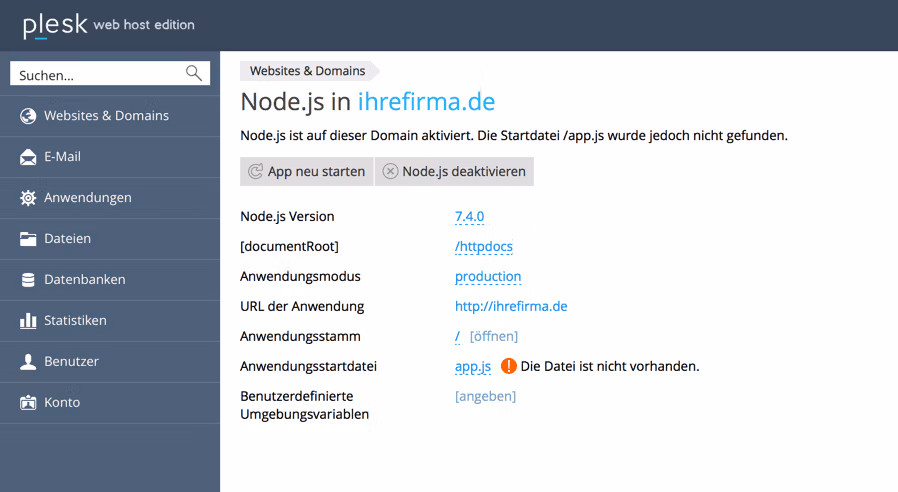This screenshot has height=492, width=898.
Task: Open Websites & Domains in sidebar
Action: [x=110, y=116]
